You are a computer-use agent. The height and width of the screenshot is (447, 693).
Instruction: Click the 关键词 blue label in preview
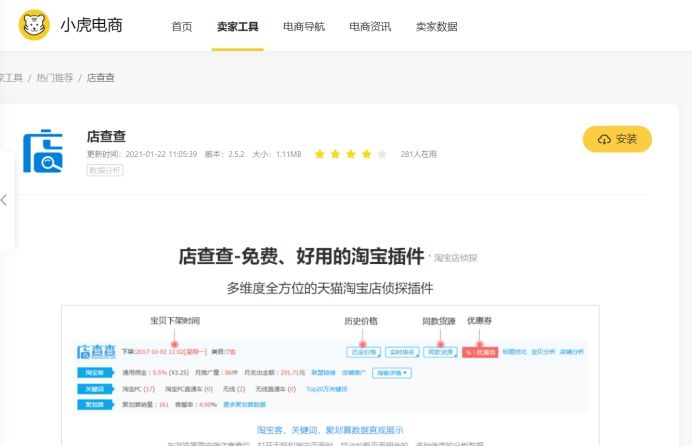[95, 389]
